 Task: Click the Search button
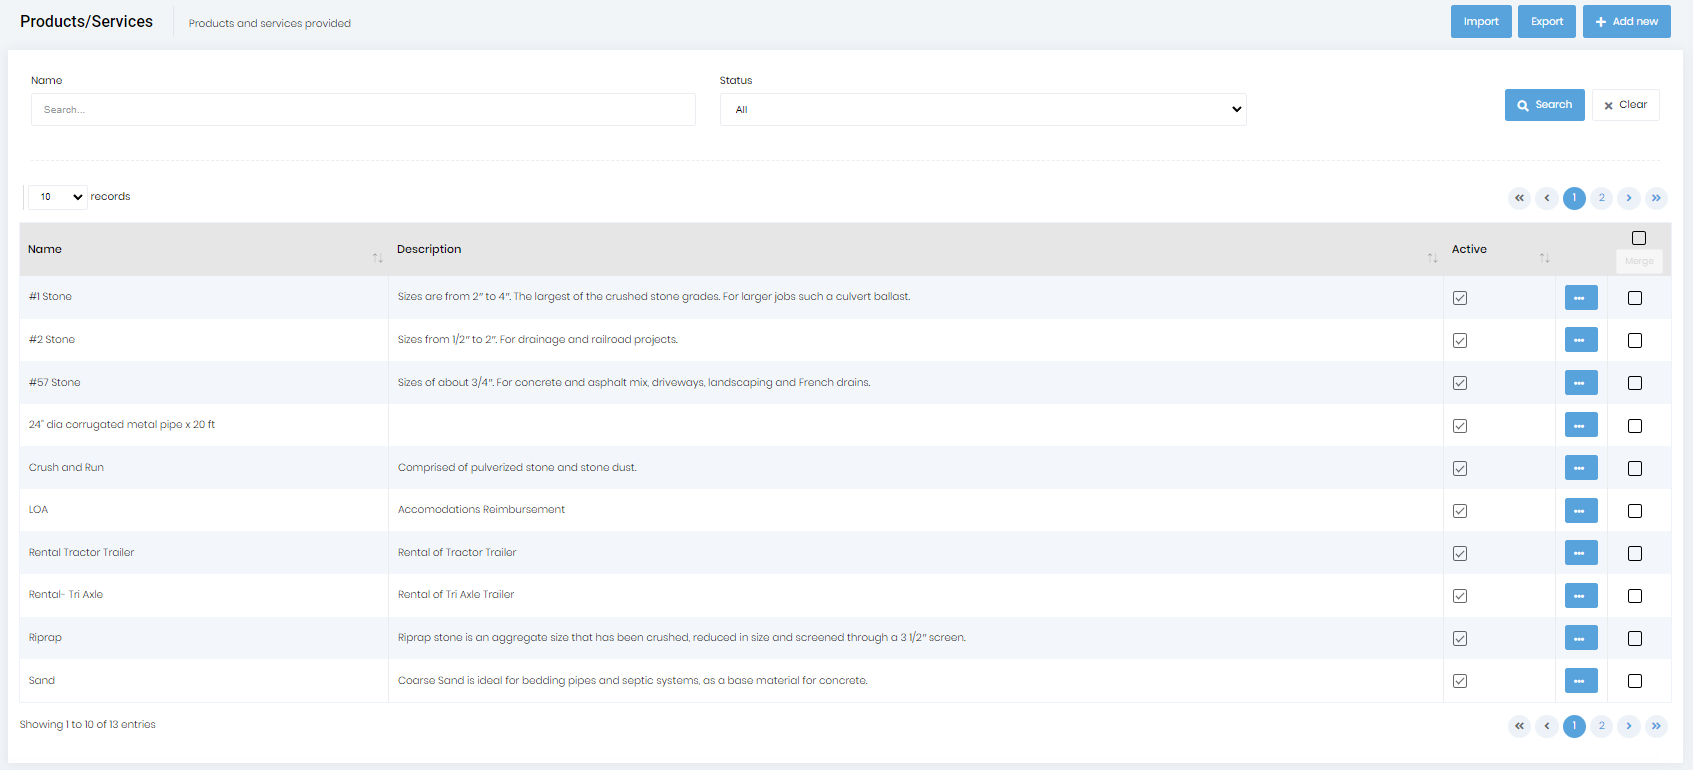click(1544, 105)
